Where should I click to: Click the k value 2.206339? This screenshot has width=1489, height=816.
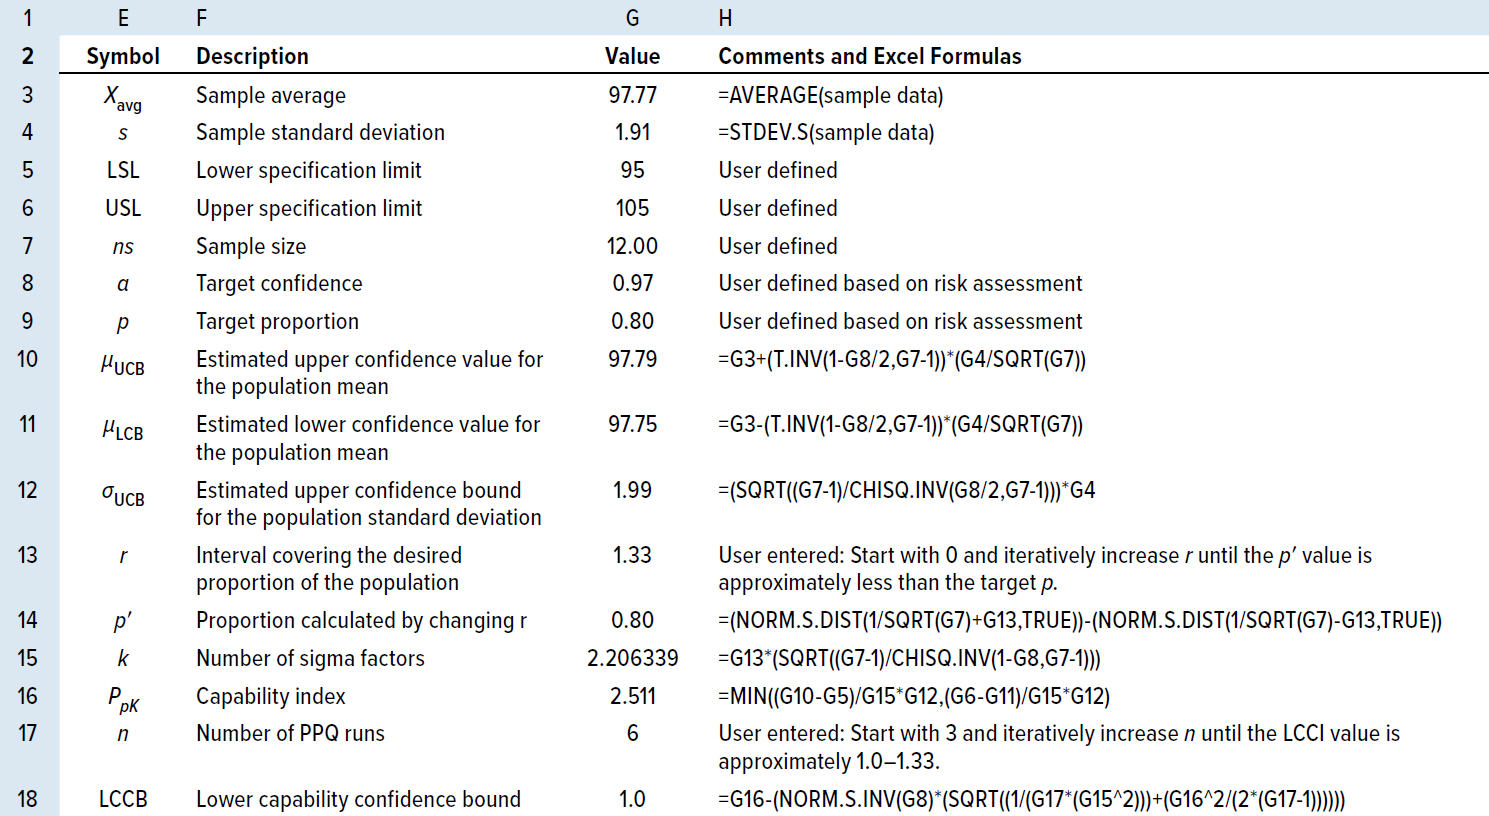point(632,658)
